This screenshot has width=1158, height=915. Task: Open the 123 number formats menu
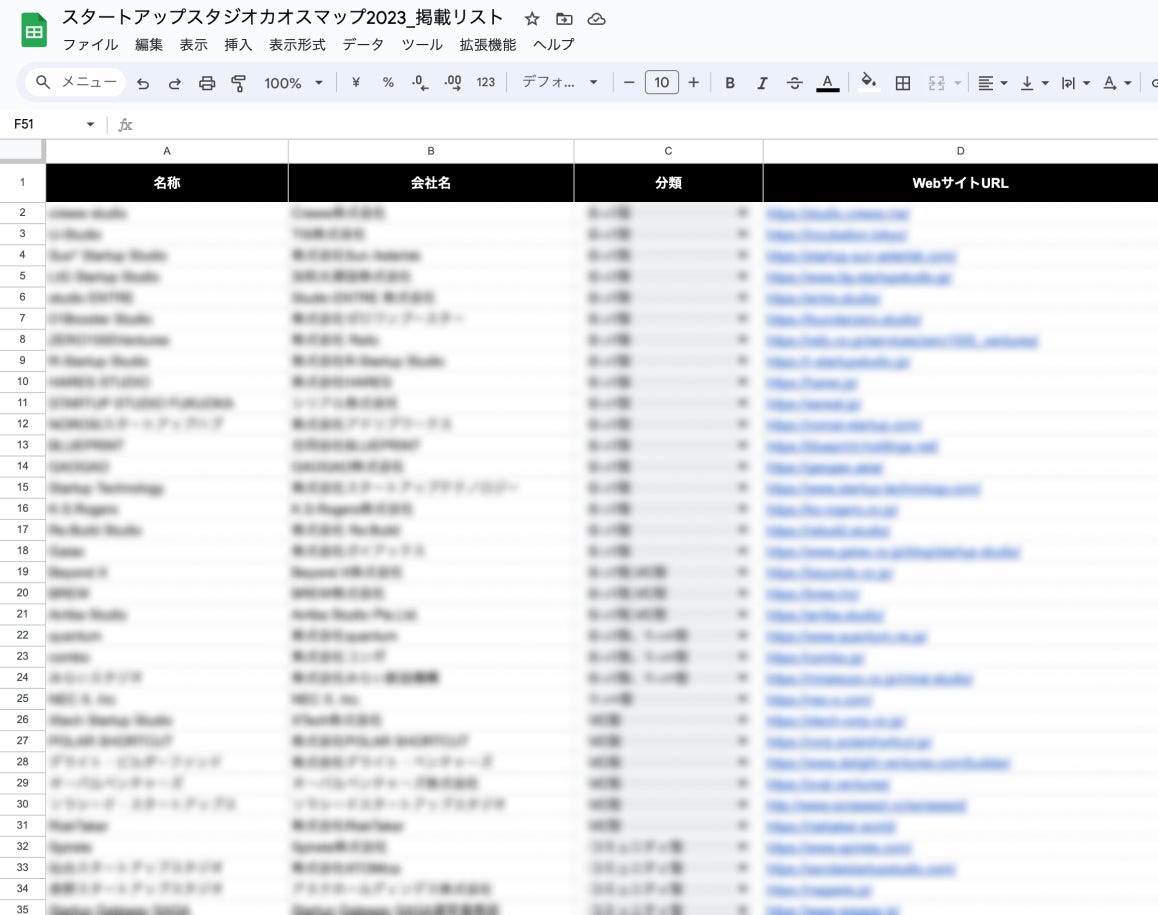[486, 83]
